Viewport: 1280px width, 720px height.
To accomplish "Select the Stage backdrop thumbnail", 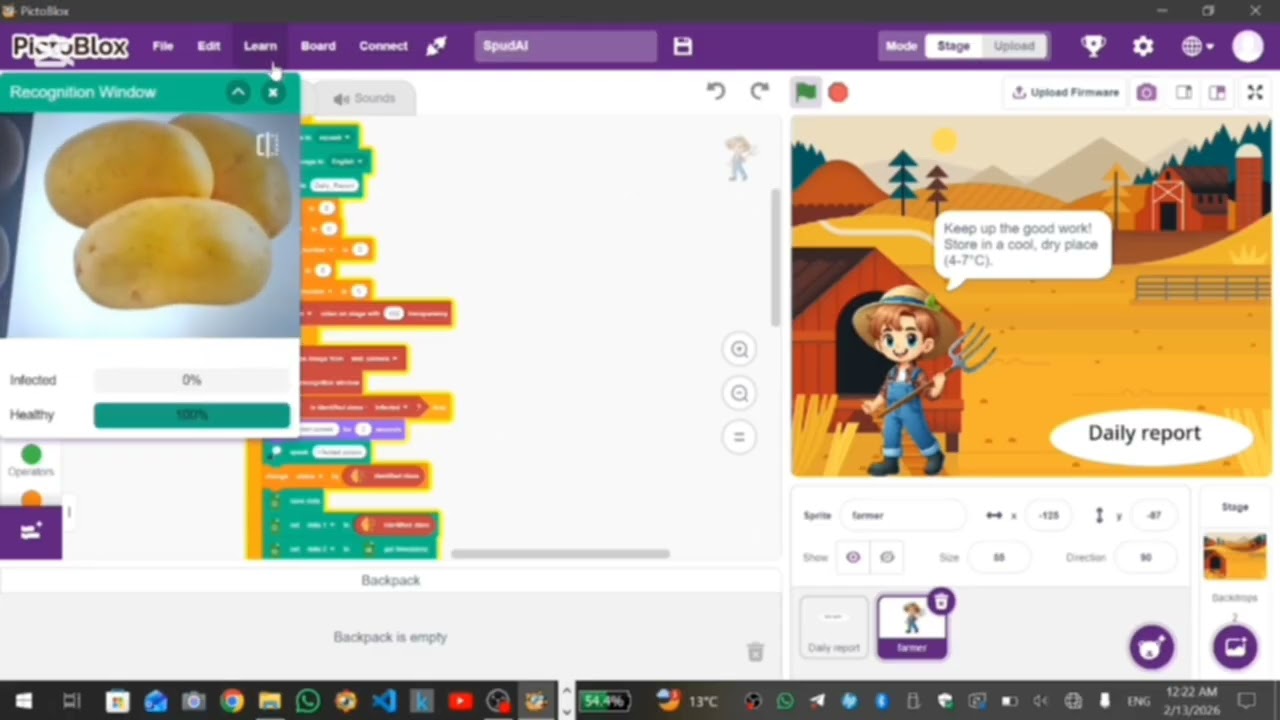I will click(1234, 556).
